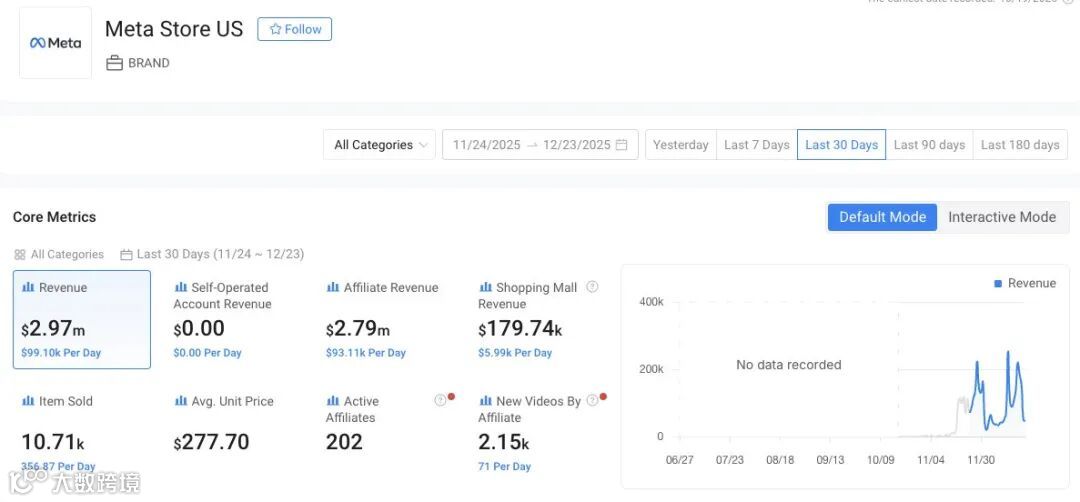Click bar chart icon for Item Sold
This screenshot has height=502, width=1080.
(28, 401)
